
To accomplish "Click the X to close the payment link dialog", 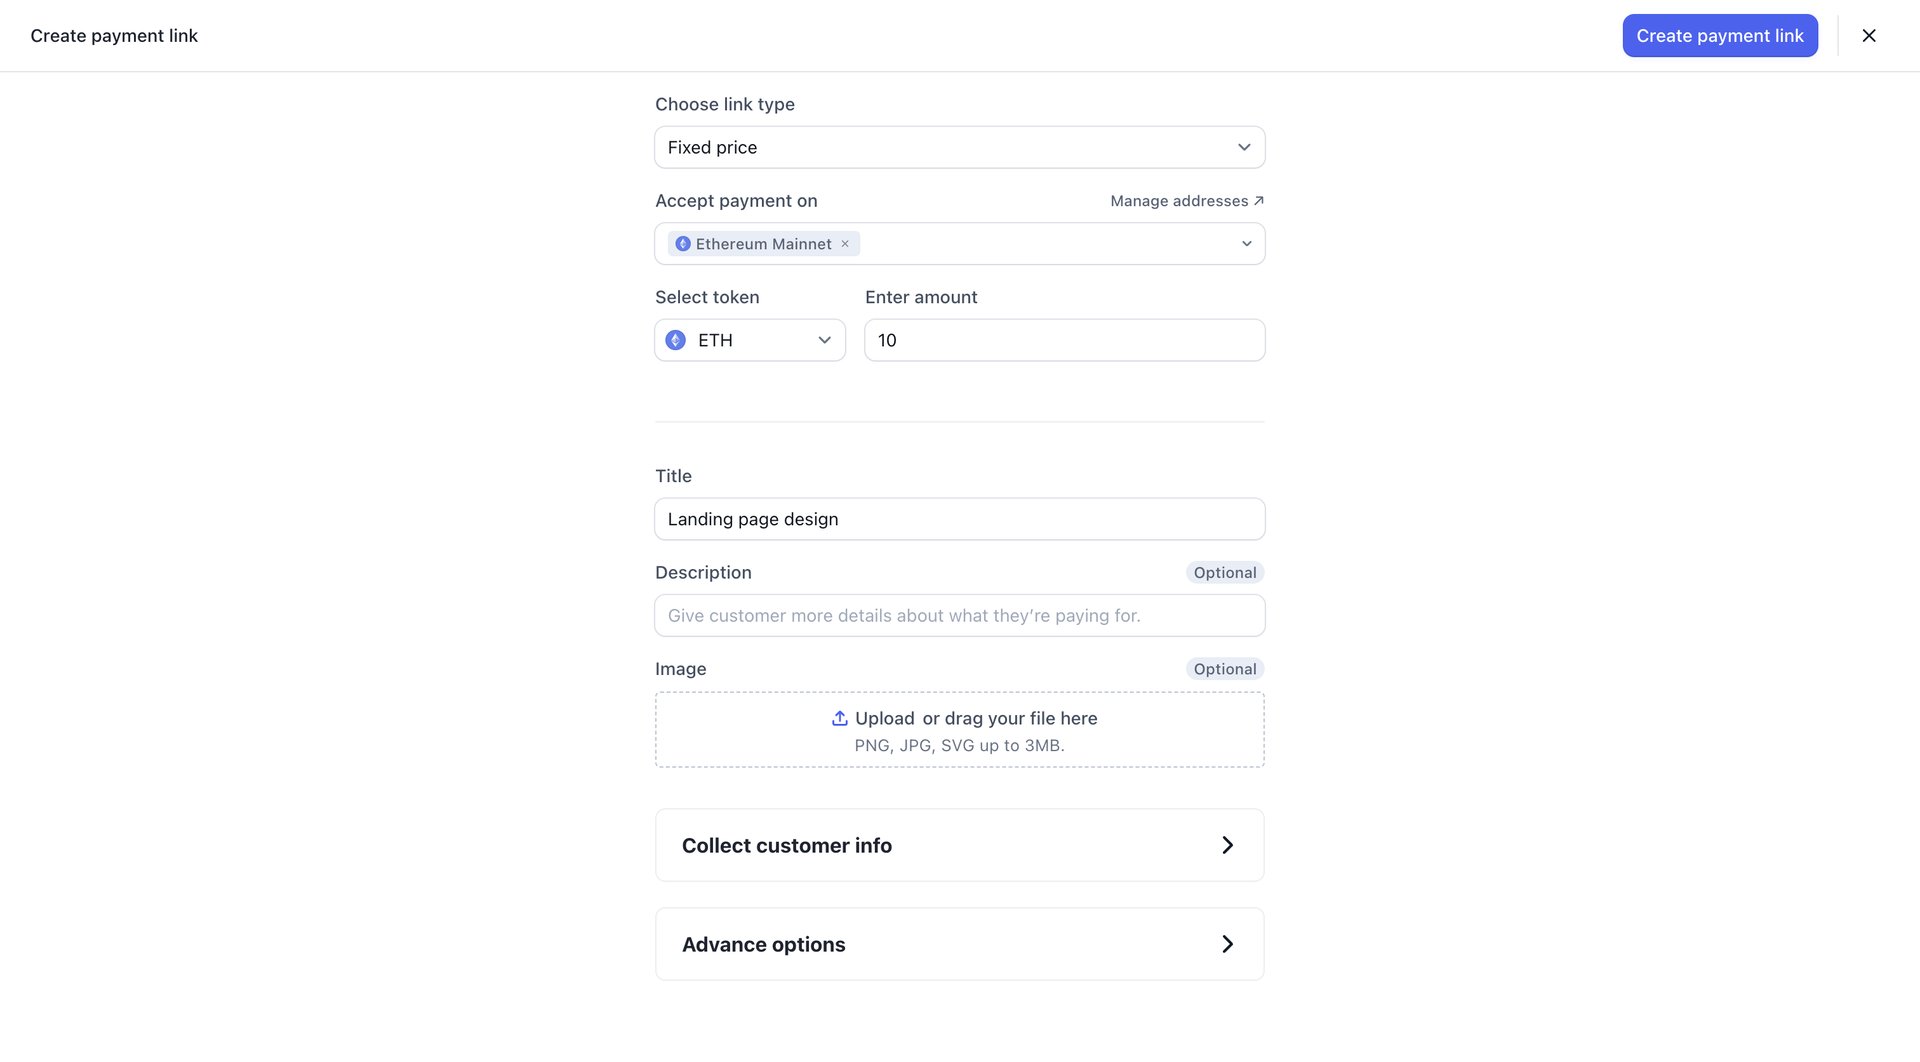I will click(1869, 35).
